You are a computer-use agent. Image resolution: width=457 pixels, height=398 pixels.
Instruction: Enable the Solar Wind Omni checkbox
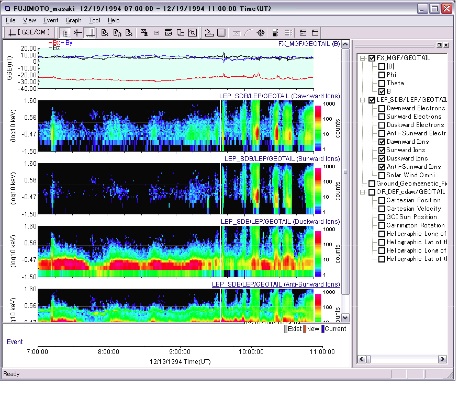click(382, 175)
